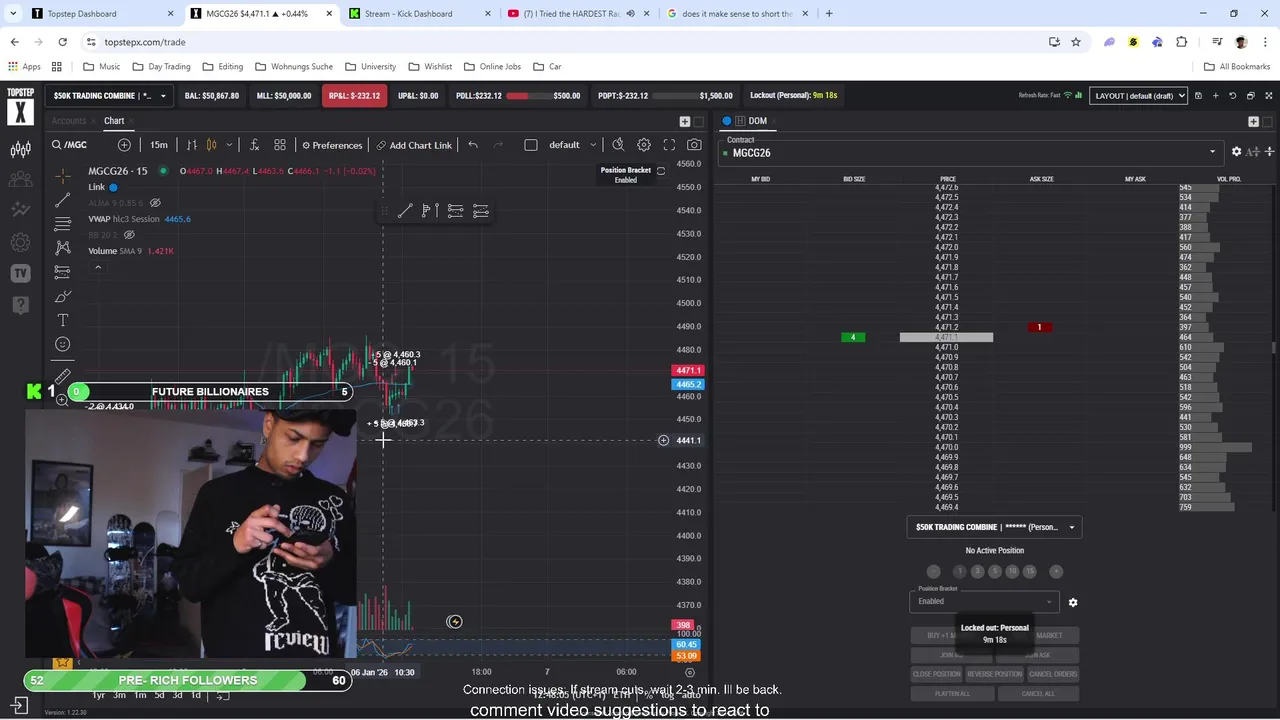This screenshot has width=1280, height=720.
Task: Click the DOM center price icon
Action: point(1269,152)
